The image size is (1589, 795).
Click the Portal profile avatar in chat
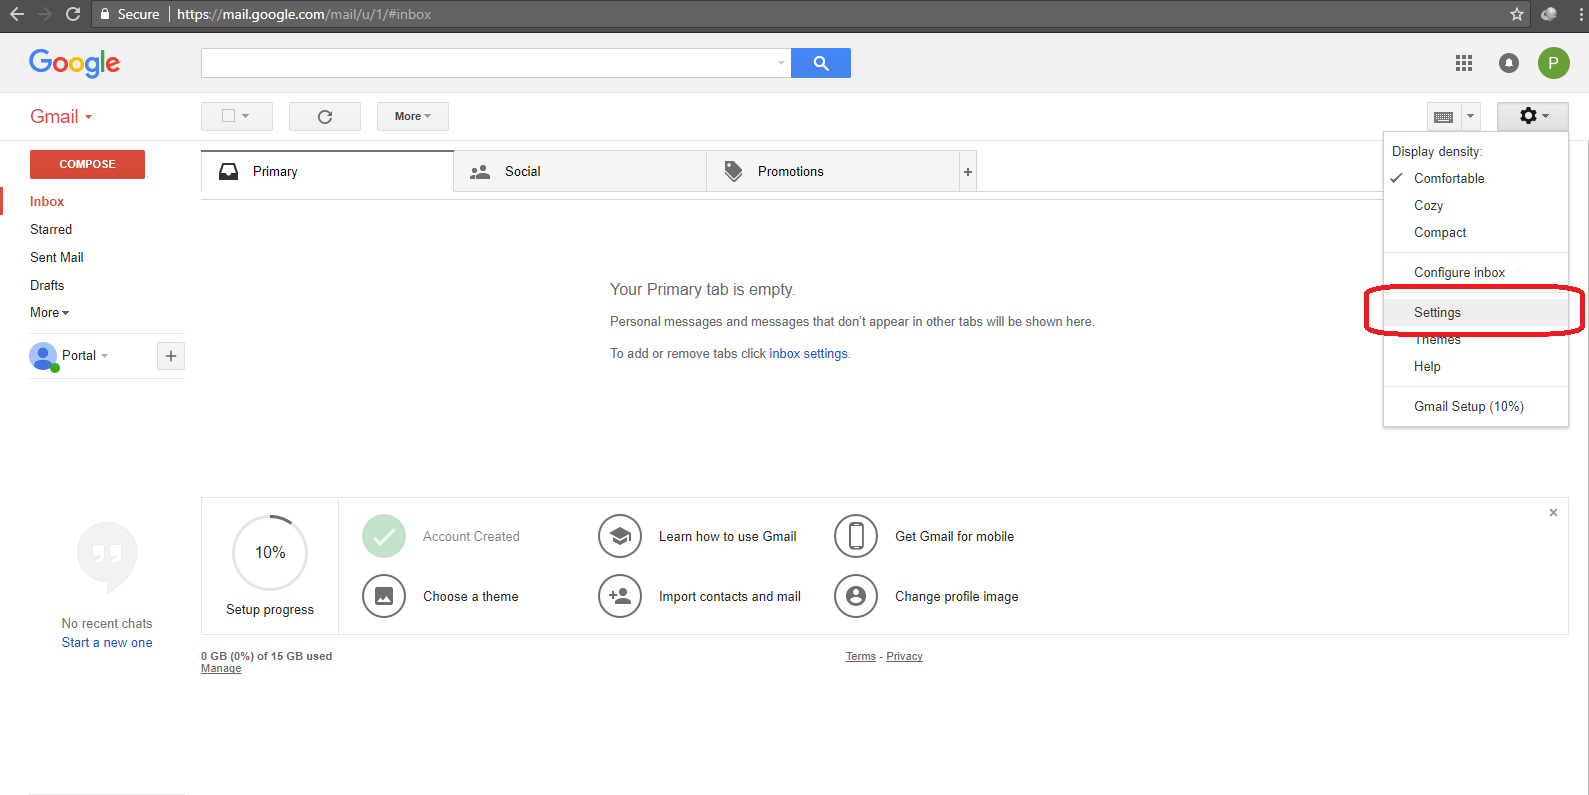pos(43,356)
